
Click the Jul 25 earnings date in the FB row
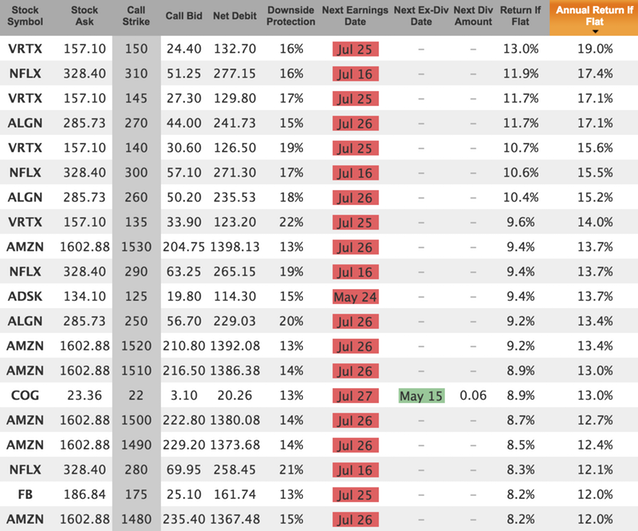355,495
